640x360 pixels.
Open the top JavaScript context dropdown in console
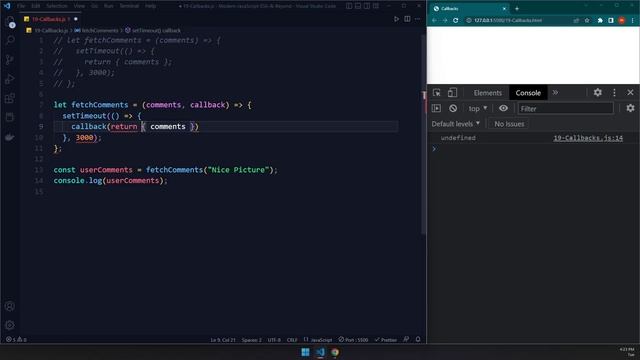(478, 109)
